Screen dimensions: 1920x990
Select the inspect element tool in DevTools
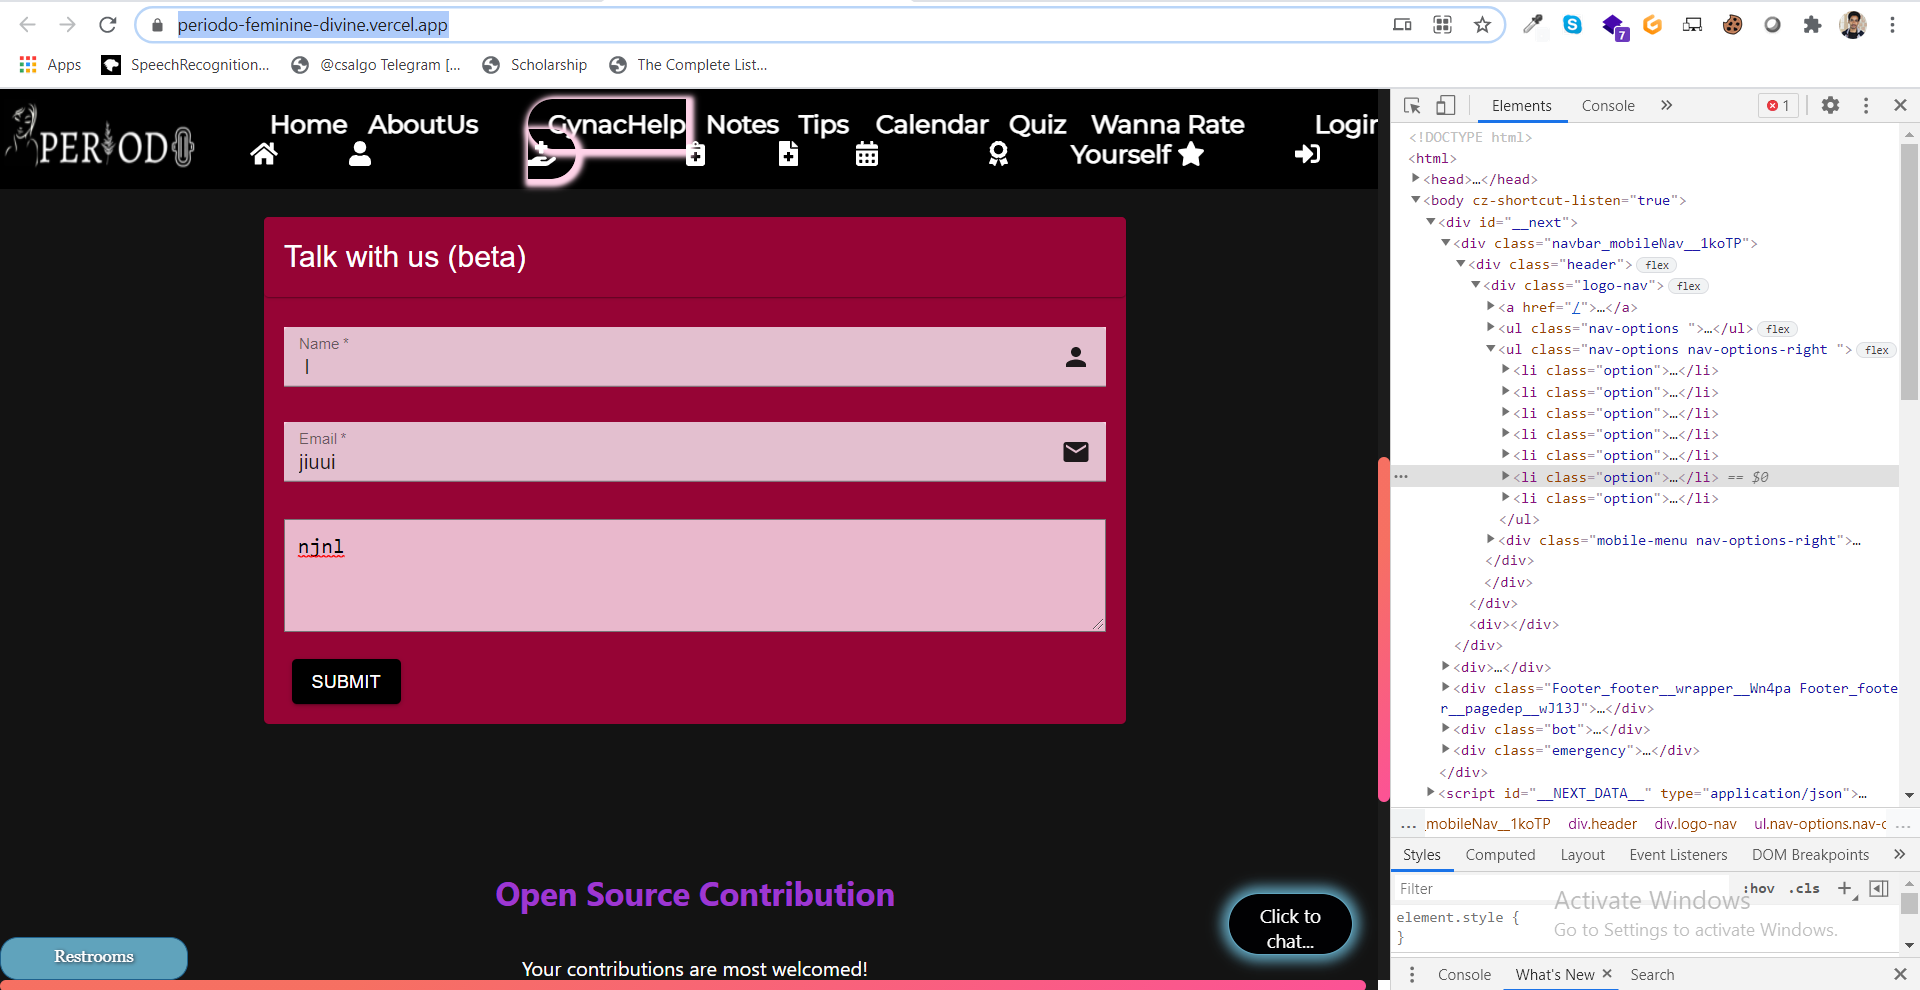(x=1411, y=105)
